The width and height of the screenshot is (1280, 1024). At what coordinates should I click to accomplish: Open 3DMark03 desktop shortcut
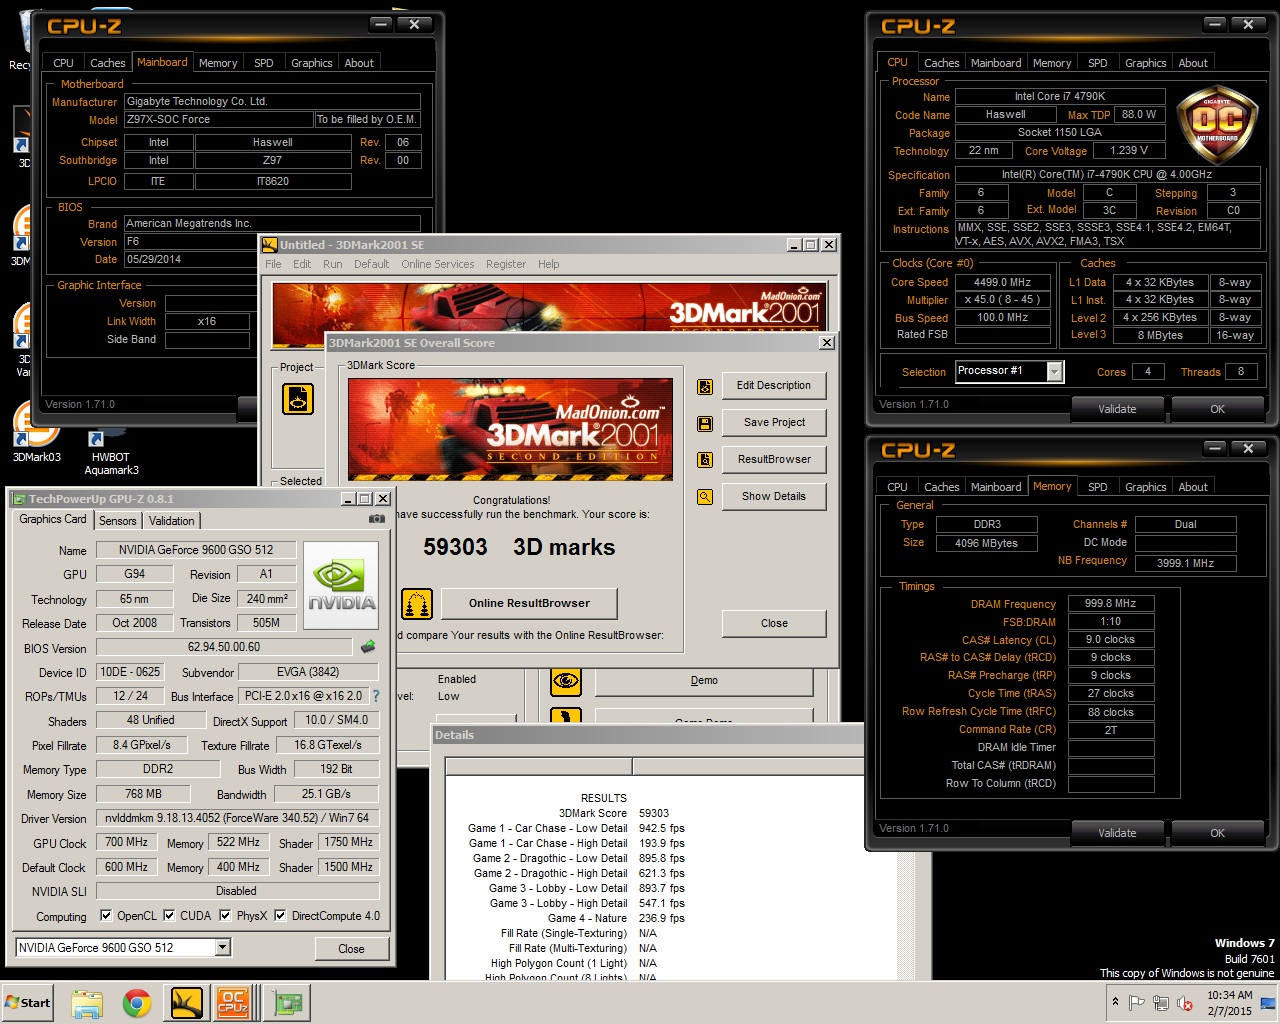(x=37, y=434)
